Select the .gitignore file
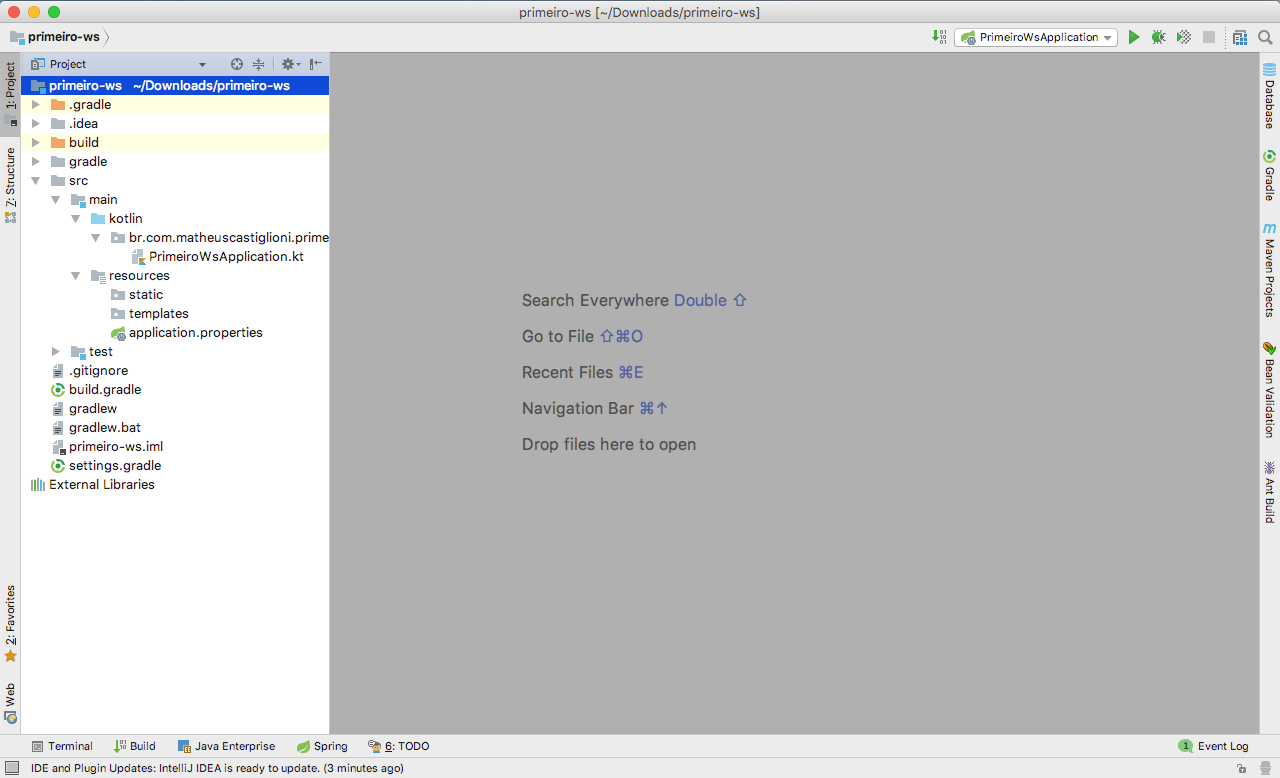Image resolution: width=1280 pixels, height=778 pixels. [x=89, y=370]
